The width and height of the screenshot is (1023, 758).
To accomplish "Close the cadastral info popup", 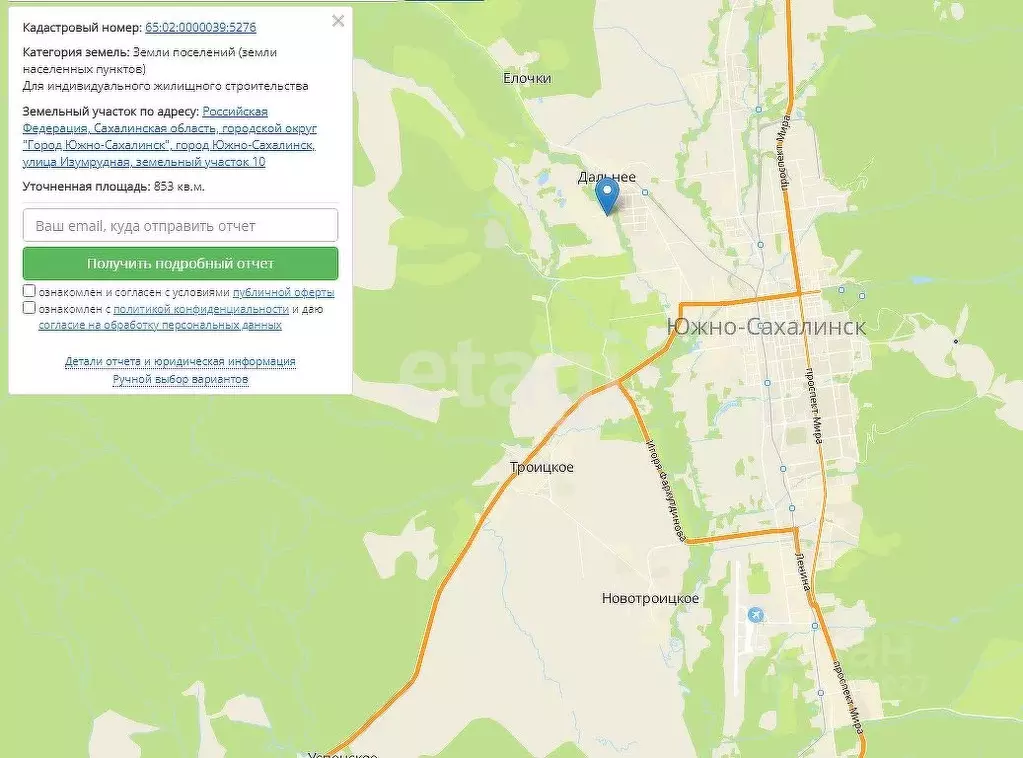I will click(x=338, y=21).
